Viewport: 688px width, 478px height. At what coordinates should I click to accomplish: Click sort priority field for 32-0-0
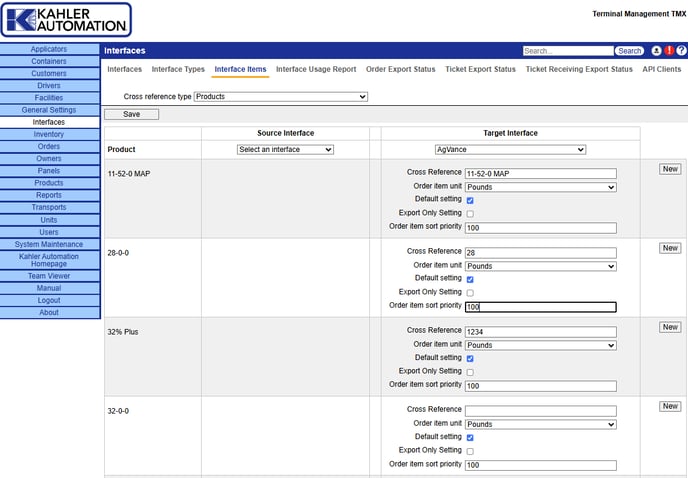coord(541,465)
